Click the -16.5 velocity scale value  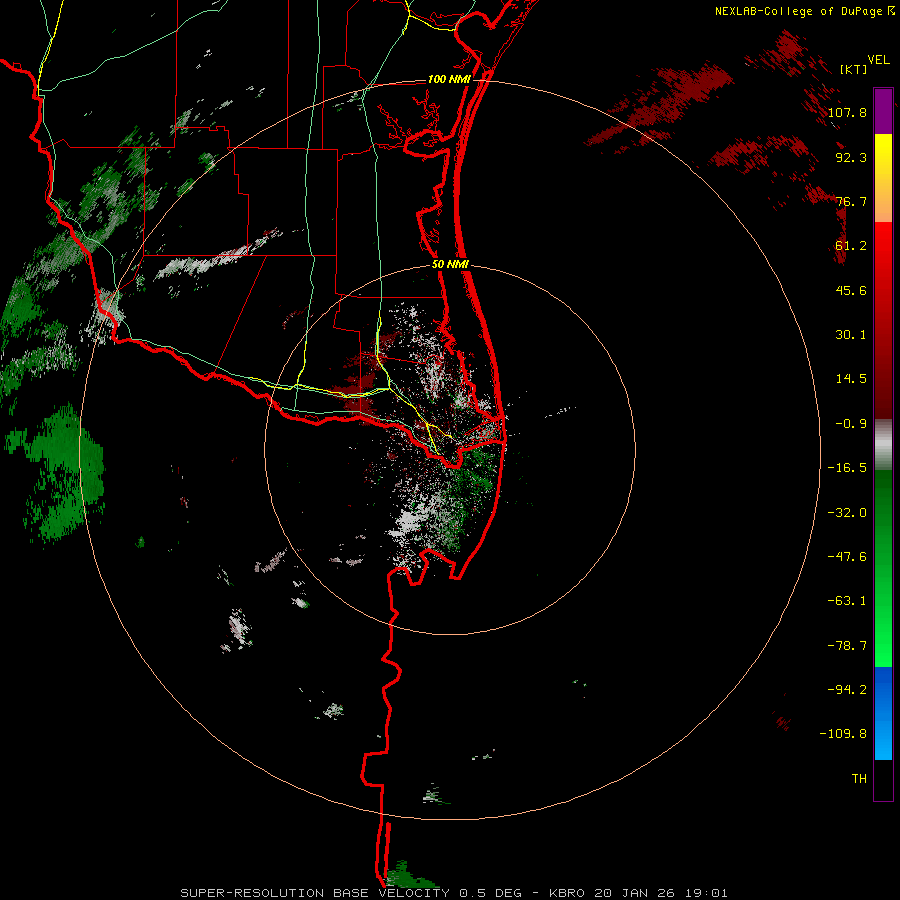[x=847, y=468]
